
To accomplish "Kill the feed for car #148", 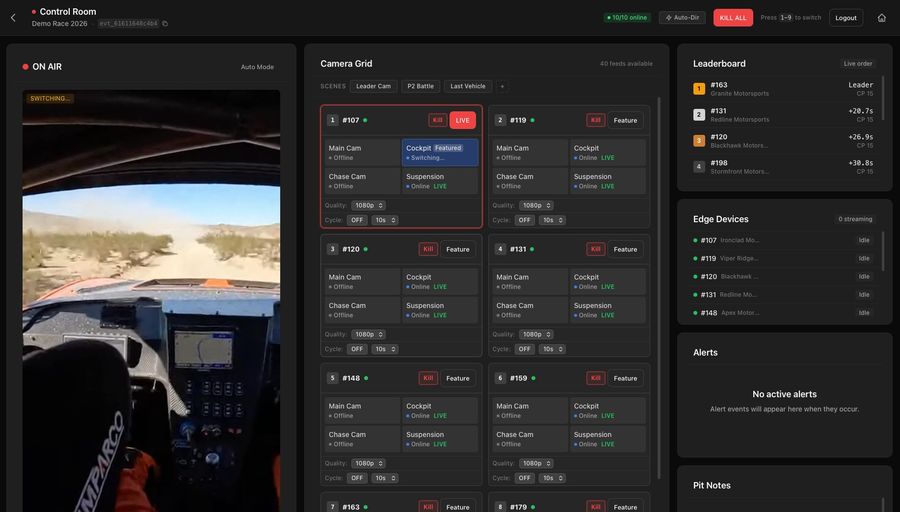I will click(428, 378).
